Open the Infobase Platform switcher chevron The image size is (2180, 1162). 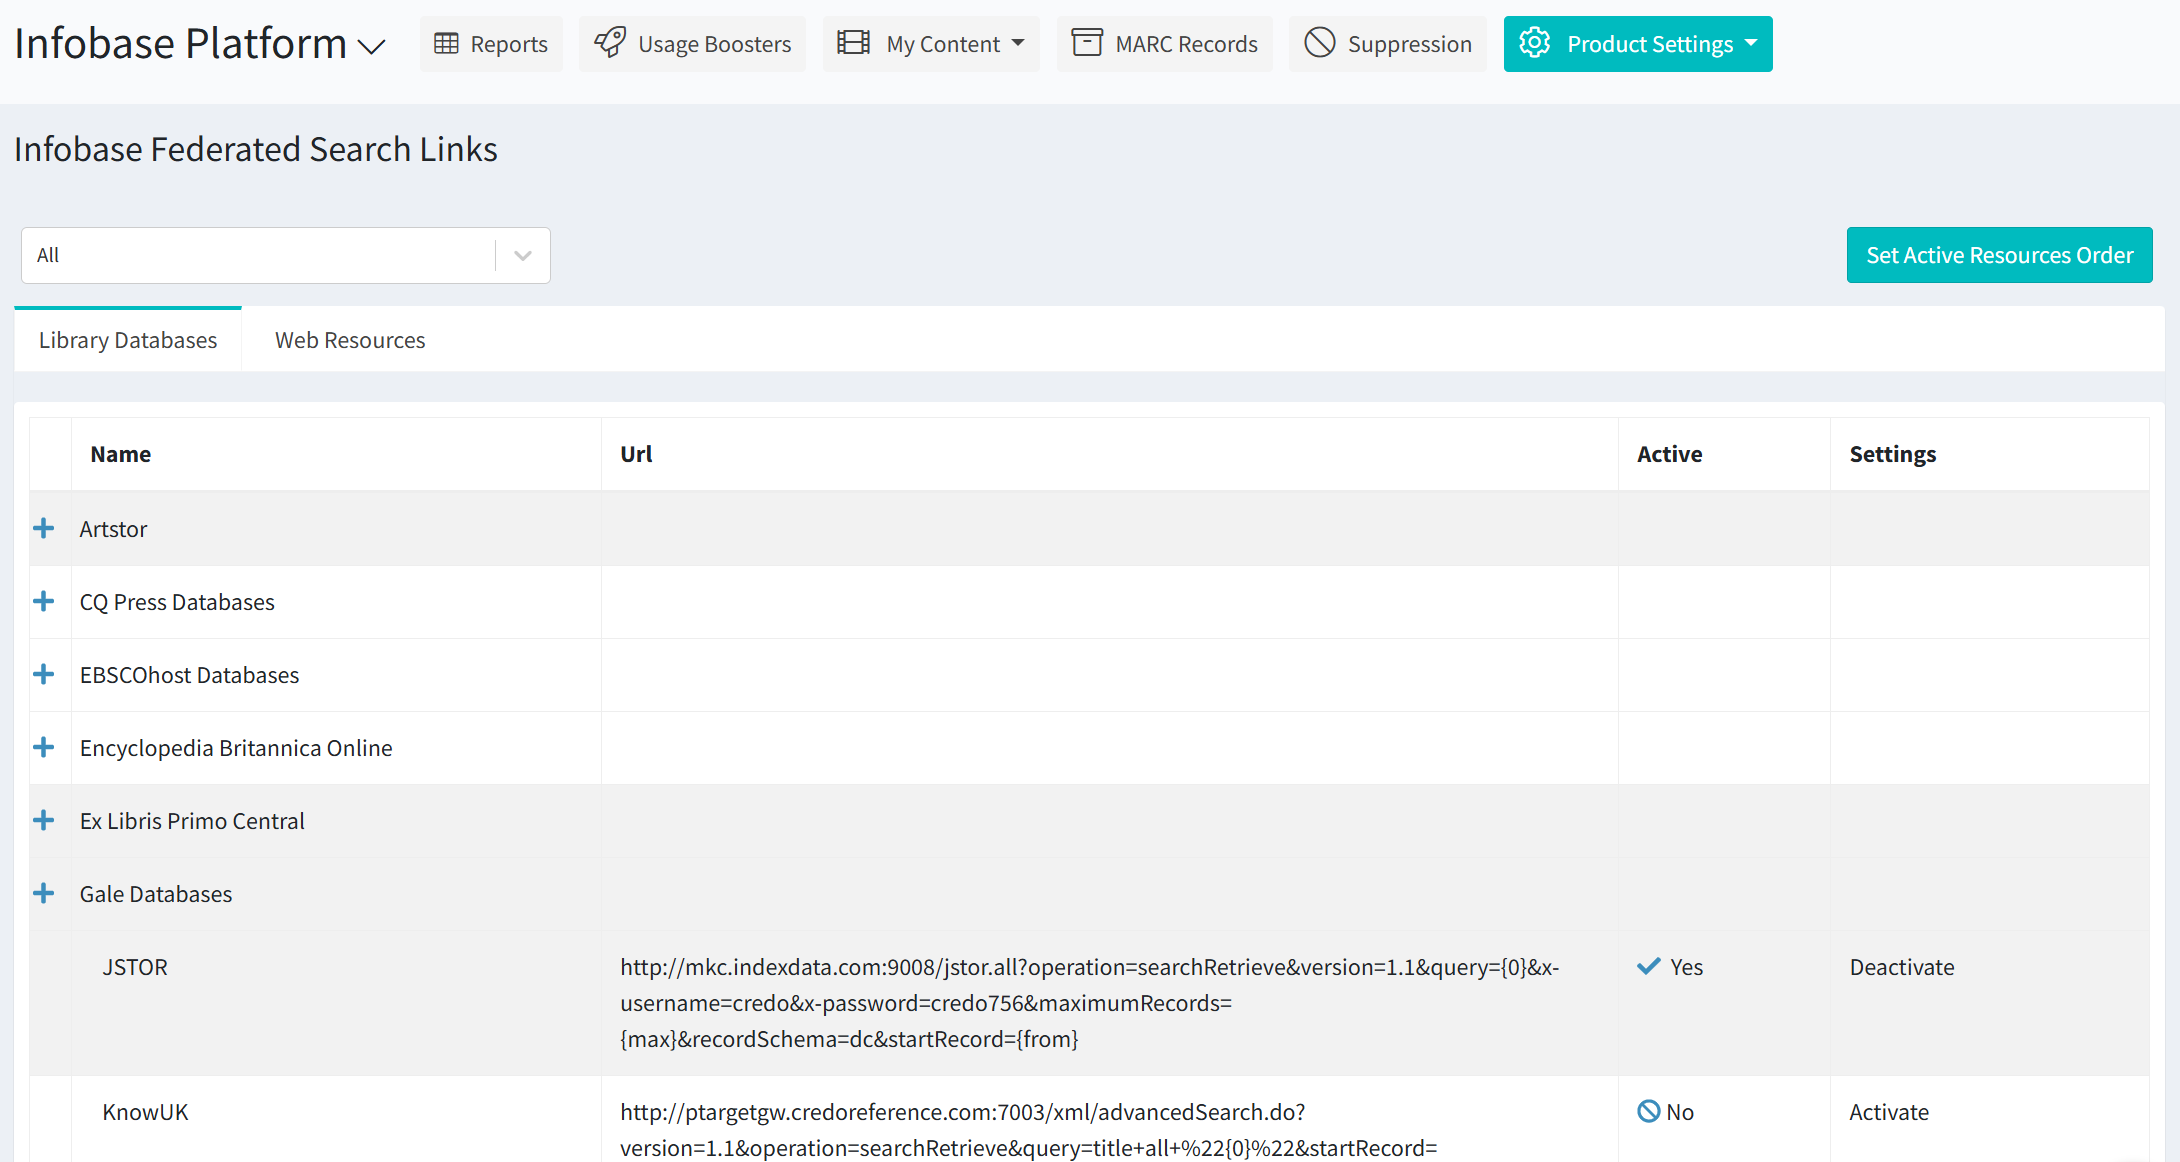coord(372,47)
